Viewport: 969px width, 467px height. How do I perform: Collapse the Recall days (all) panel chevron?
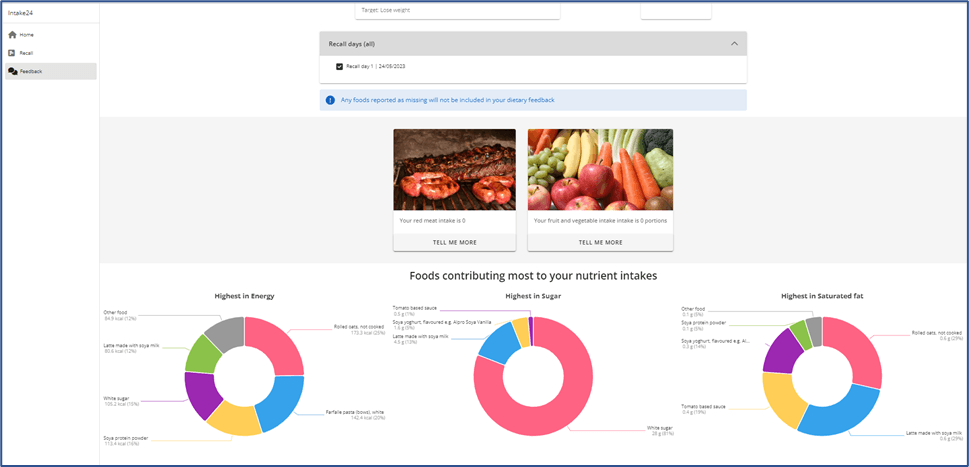[734, 44]
